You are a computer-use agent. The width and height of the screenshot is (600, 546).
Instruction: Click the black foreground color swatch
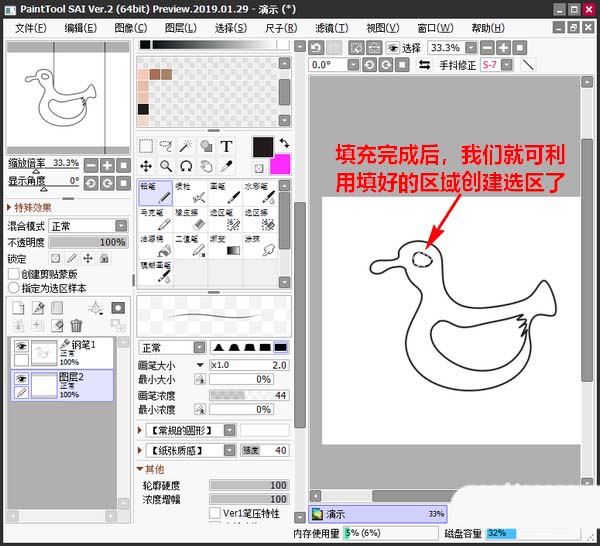point(263,147)
